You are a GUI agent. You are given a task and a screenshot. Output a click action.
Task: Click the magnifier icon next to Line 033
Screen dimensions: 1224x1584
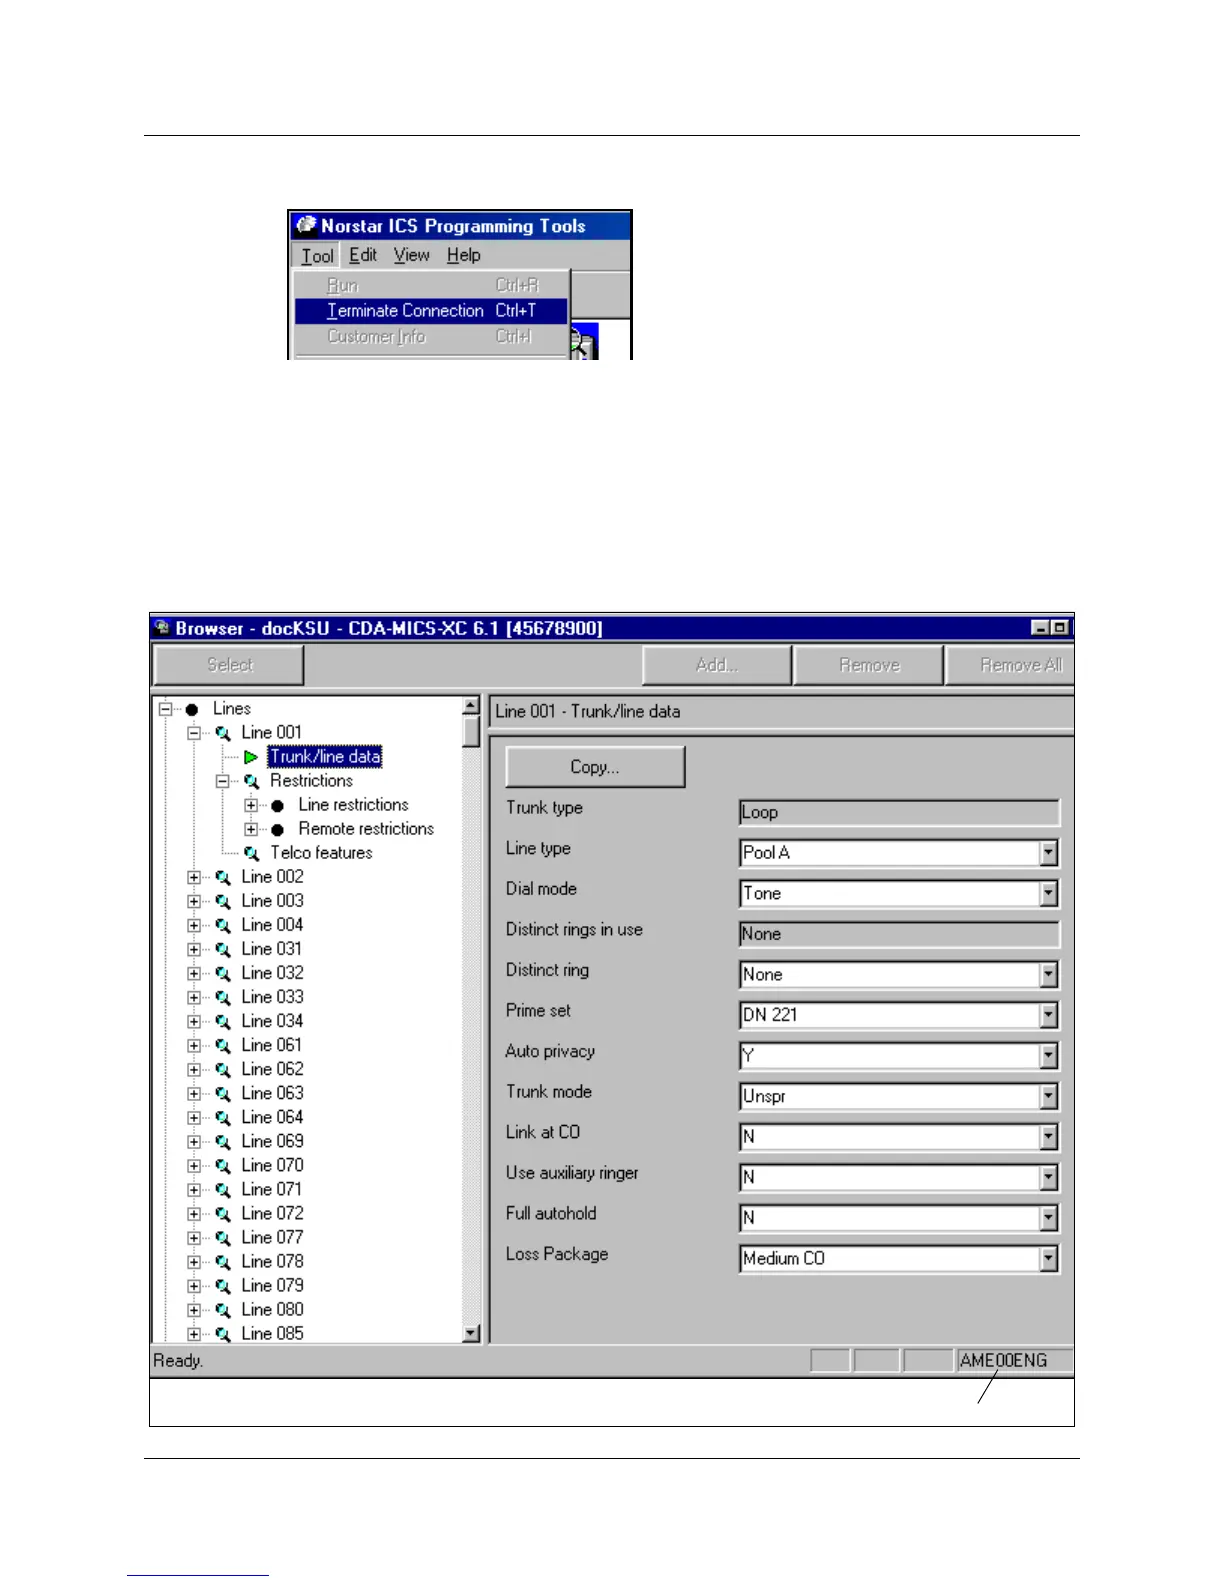click(x=223, y=997)
